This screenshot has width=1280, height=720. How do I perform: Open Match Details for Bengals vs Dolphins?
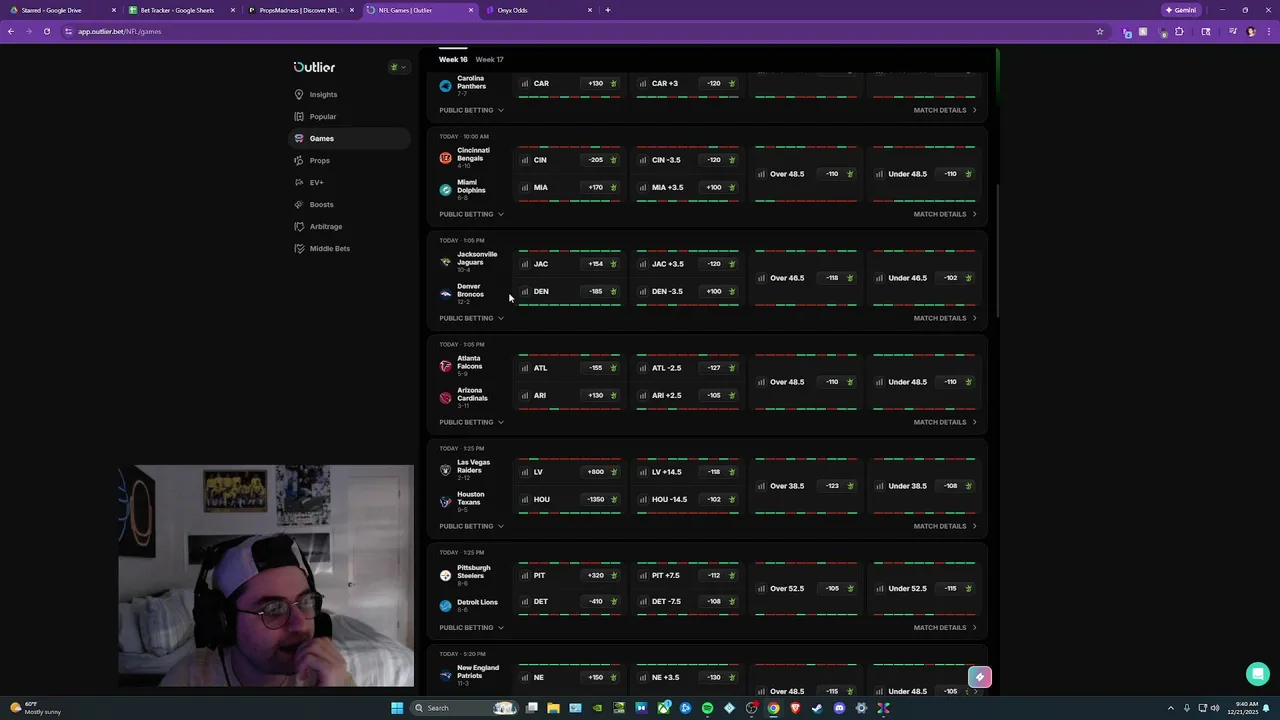click(x=945, y=214)
